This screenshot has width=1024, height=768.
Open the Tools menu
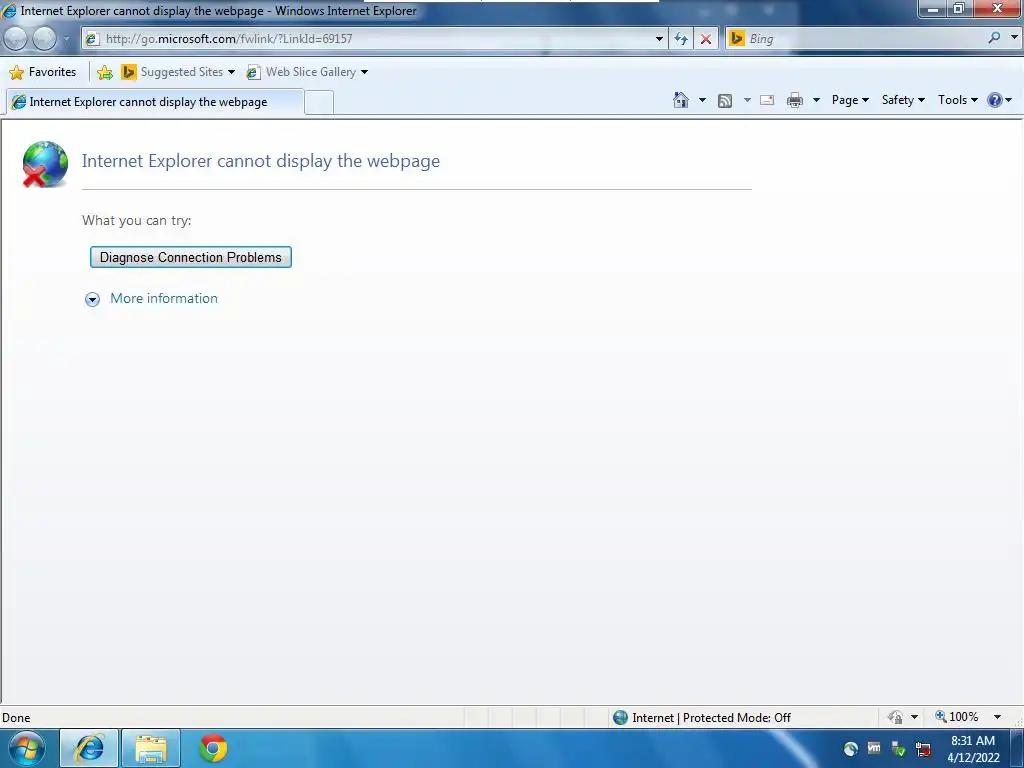click(x=957, y=100)
